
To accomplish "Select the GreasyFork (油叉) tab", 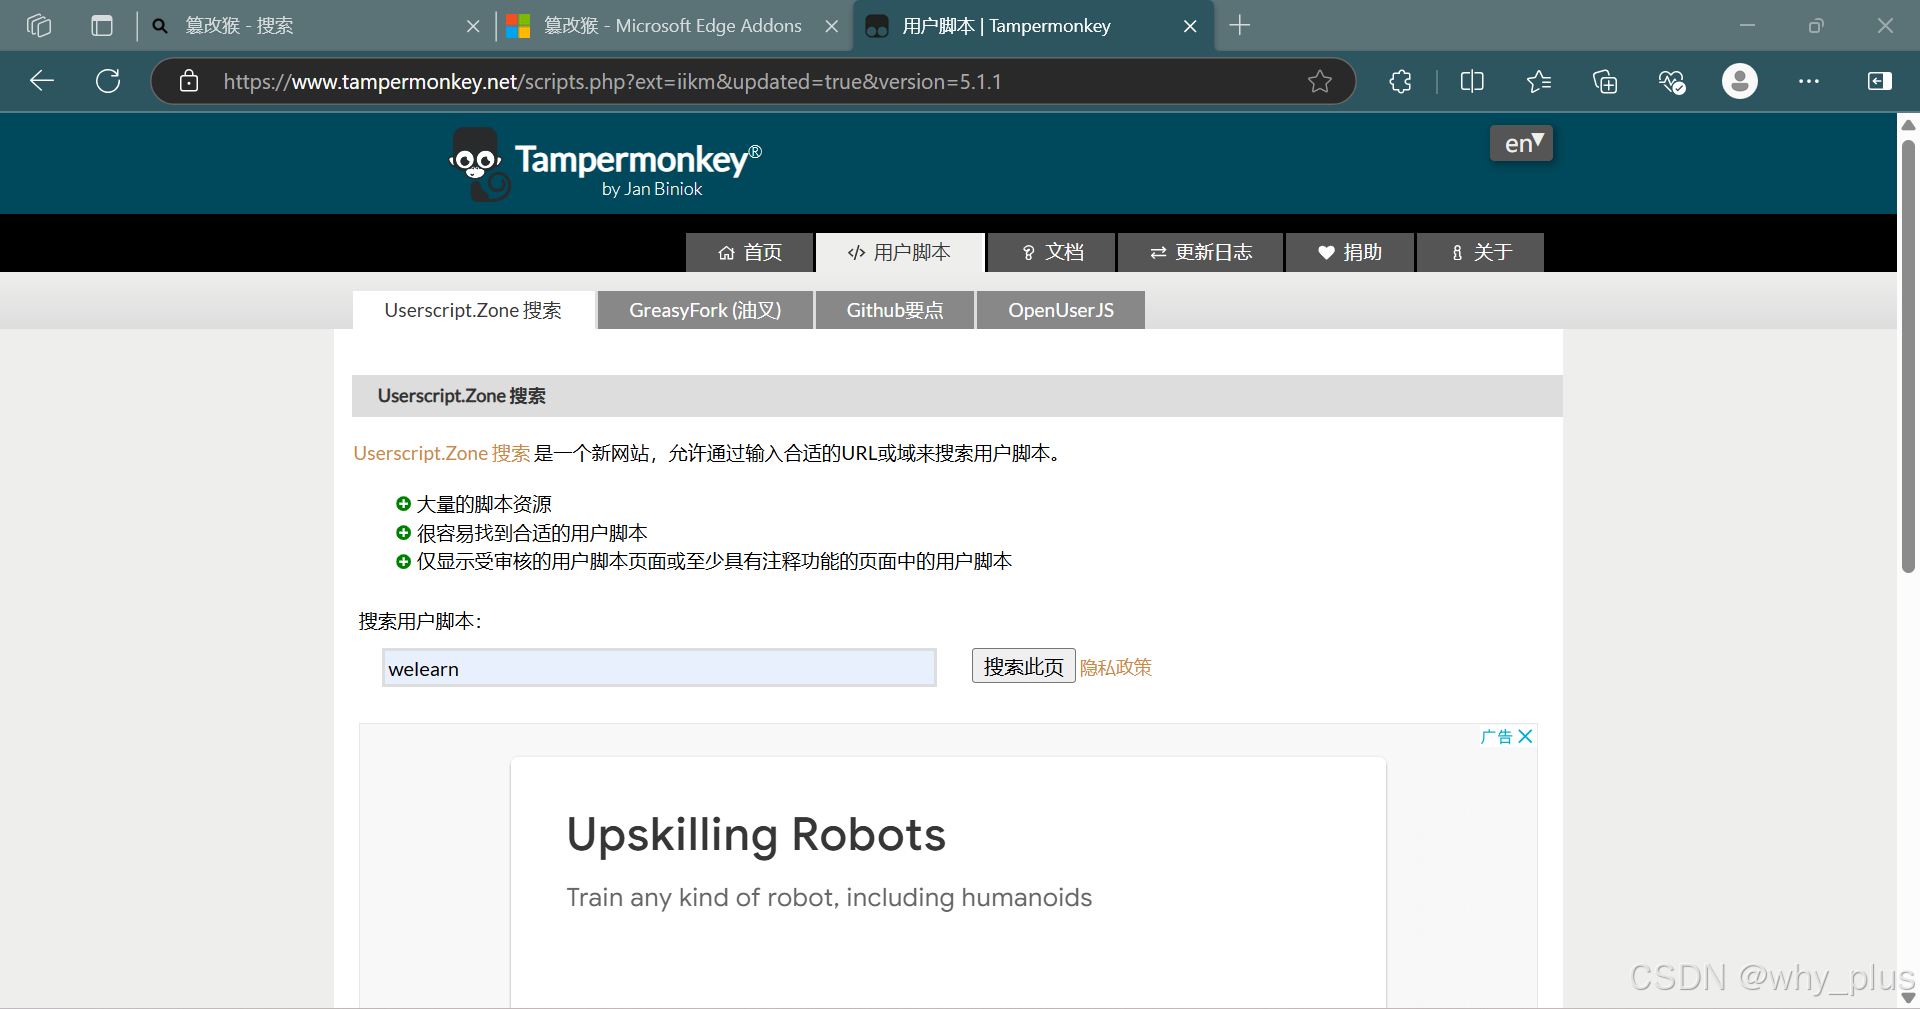I will [705, 310].
